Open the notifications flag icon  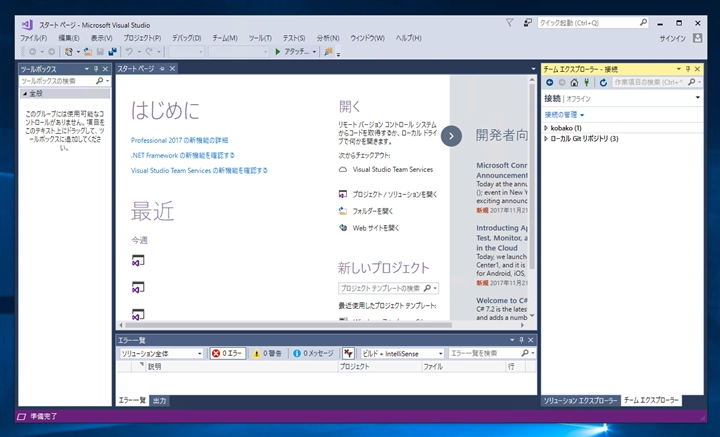point(509,22)
